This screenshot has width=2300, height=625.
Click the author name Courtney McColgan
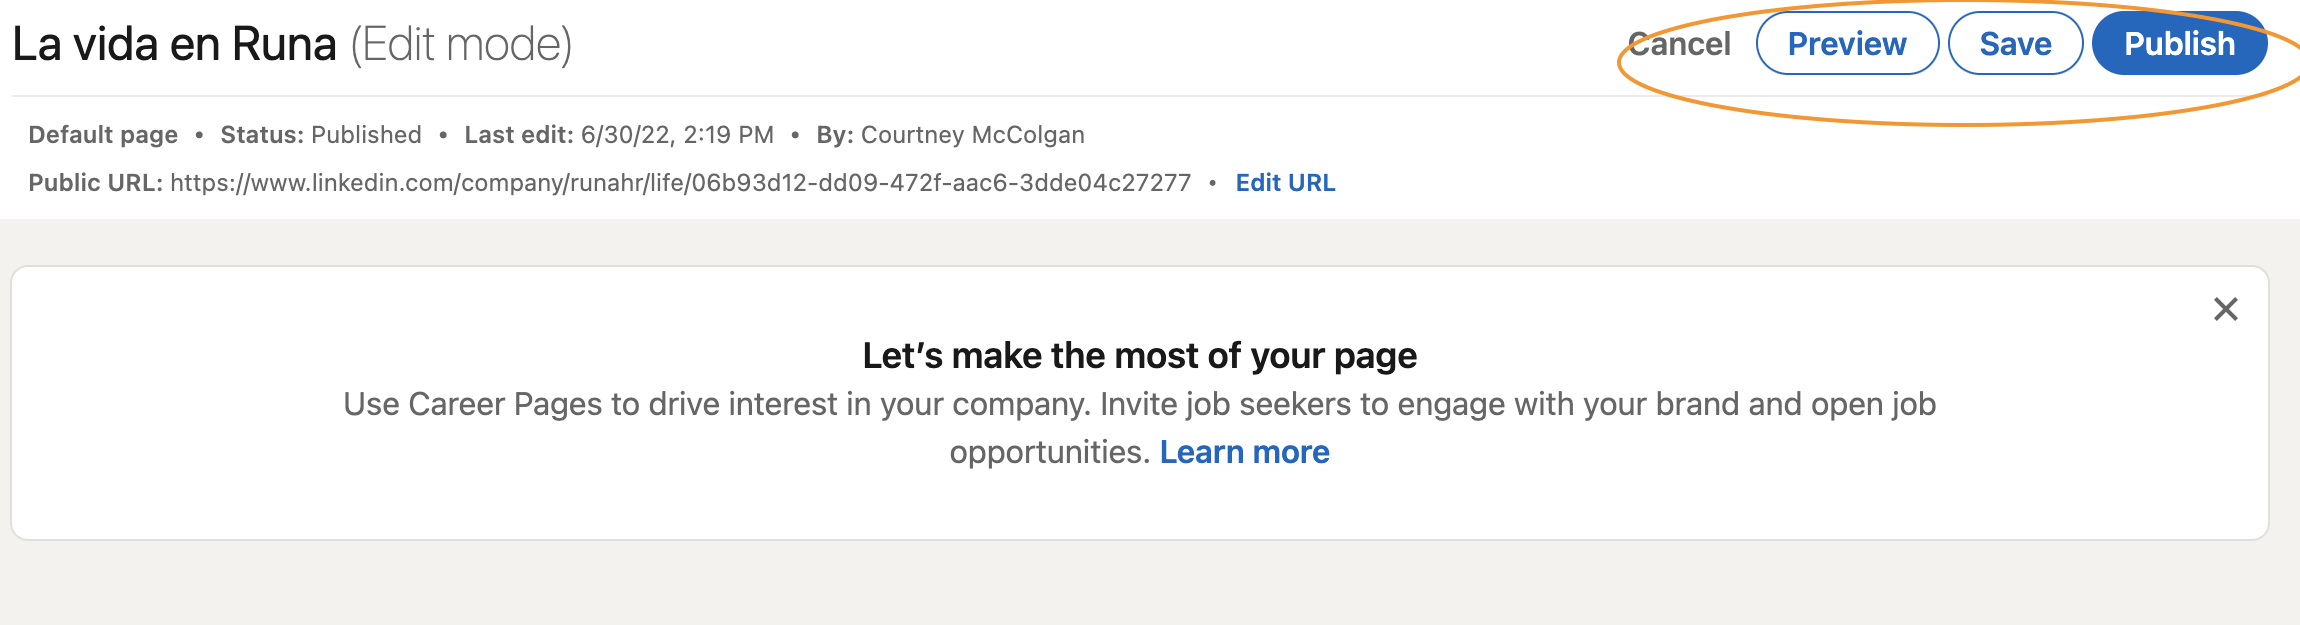[x=972, y=135]
